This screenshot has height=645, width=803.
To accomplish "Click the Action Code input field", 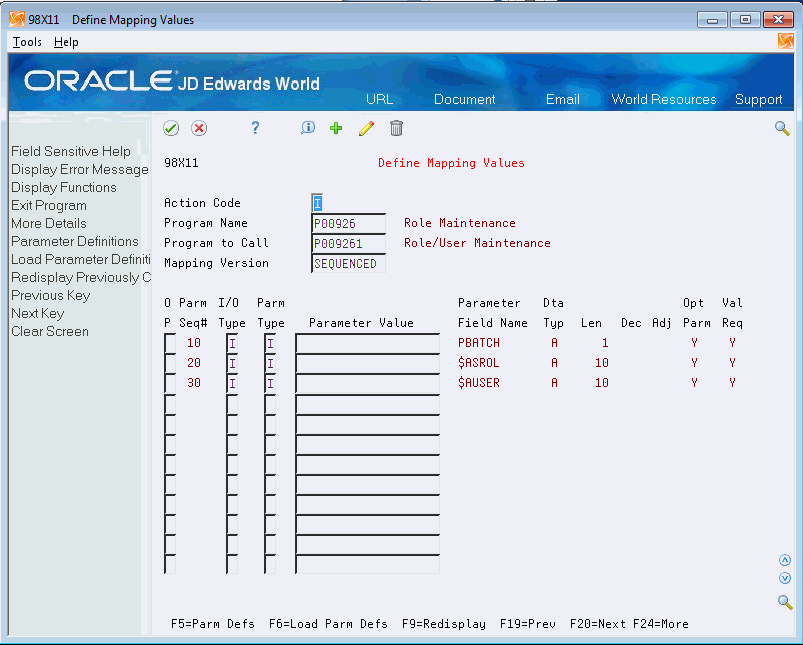I will pos(315,202).
